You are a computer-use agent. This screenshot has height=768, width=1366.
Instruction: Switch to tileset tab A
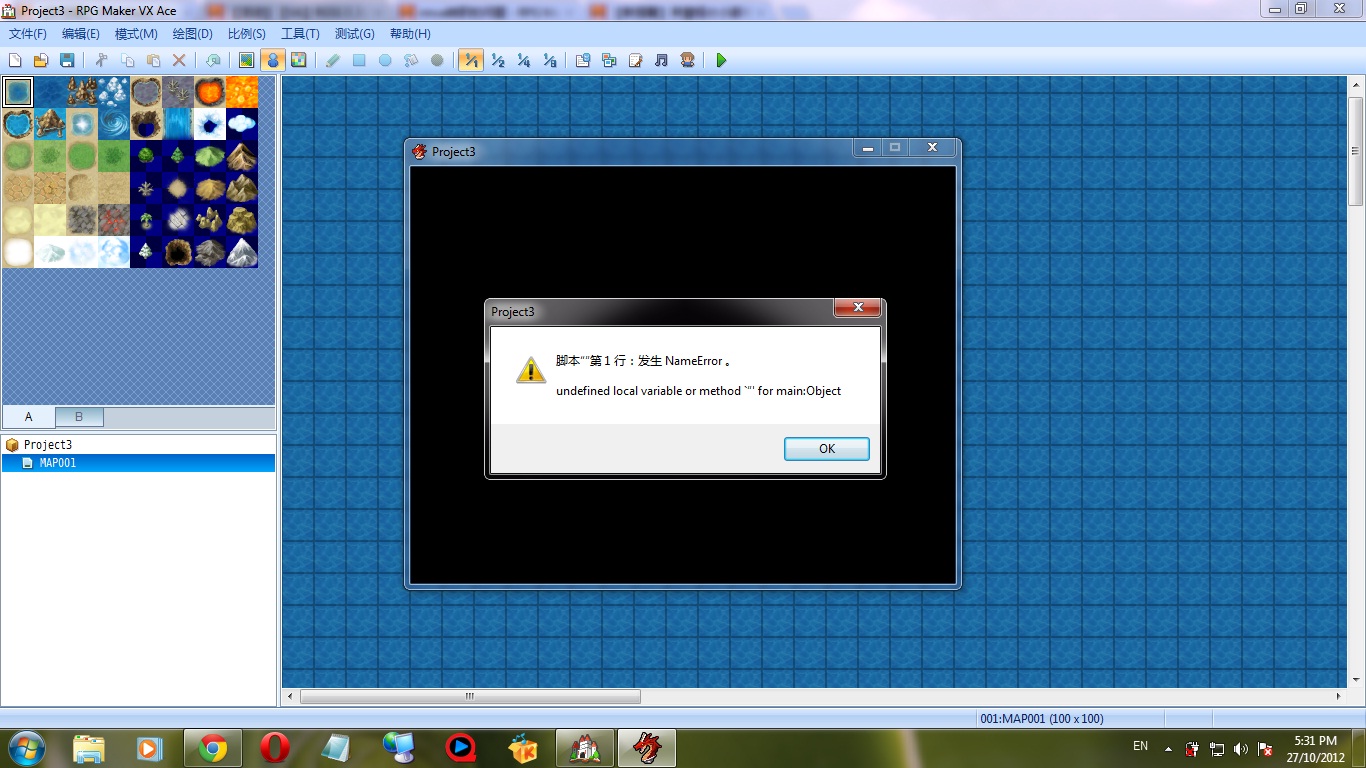(x=28, y=417)
